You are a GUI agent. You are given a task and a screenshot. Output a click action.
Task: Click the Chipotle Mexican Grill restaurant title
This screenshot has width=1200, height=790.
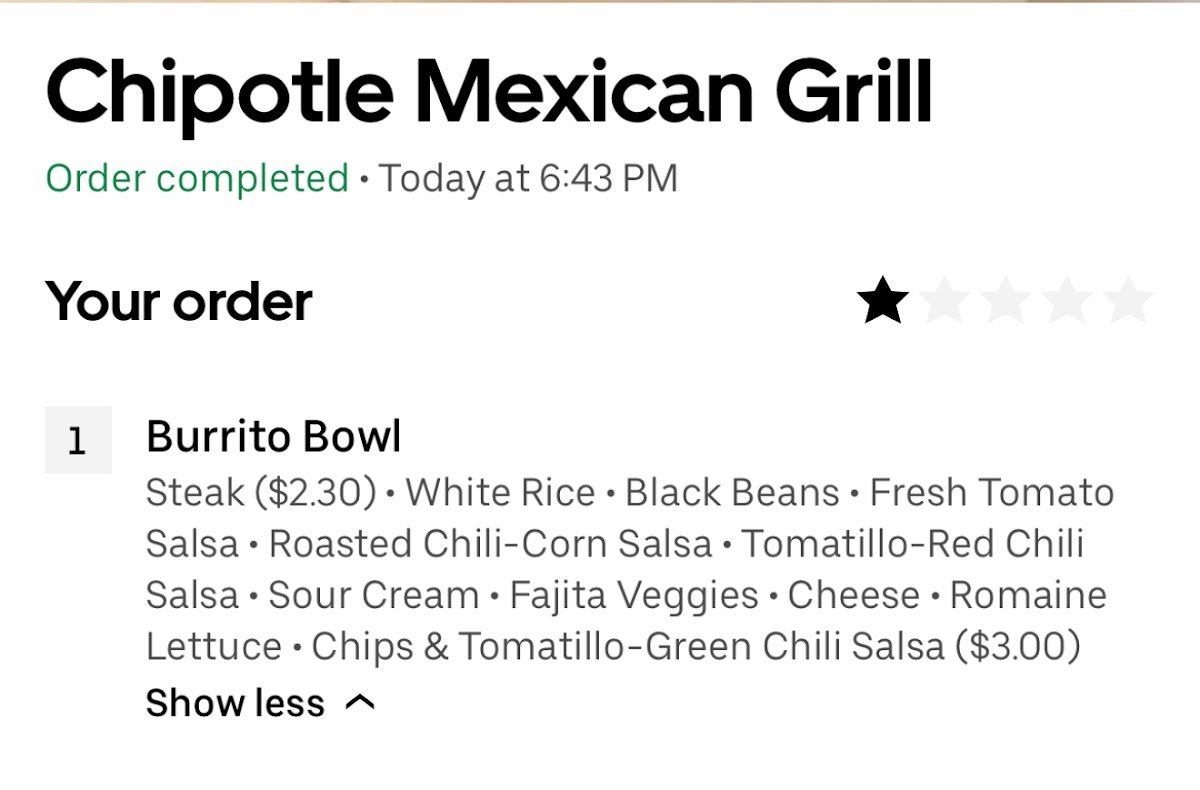pos(489,92)
